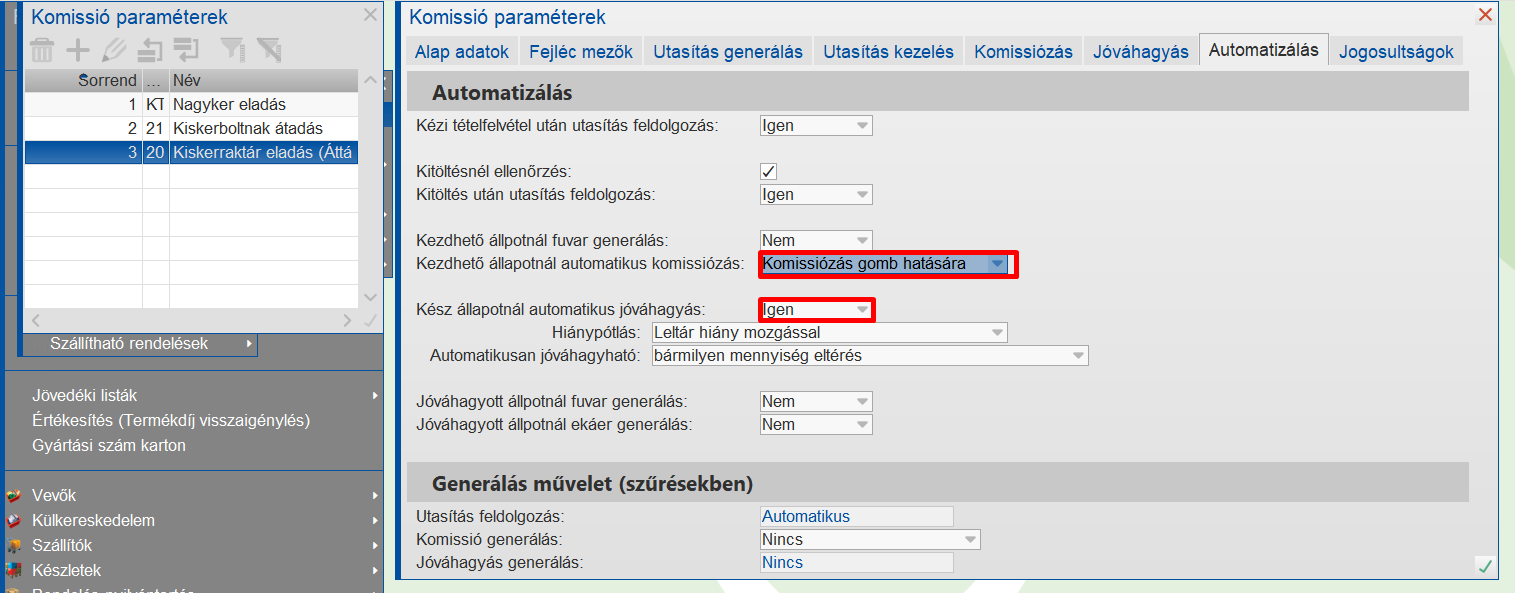This screenshot has width=1515, height=593.
Task: Open the Automatikusan jóváhagyható dropdown
Action: pyautogui.click(x=869, y=356)
